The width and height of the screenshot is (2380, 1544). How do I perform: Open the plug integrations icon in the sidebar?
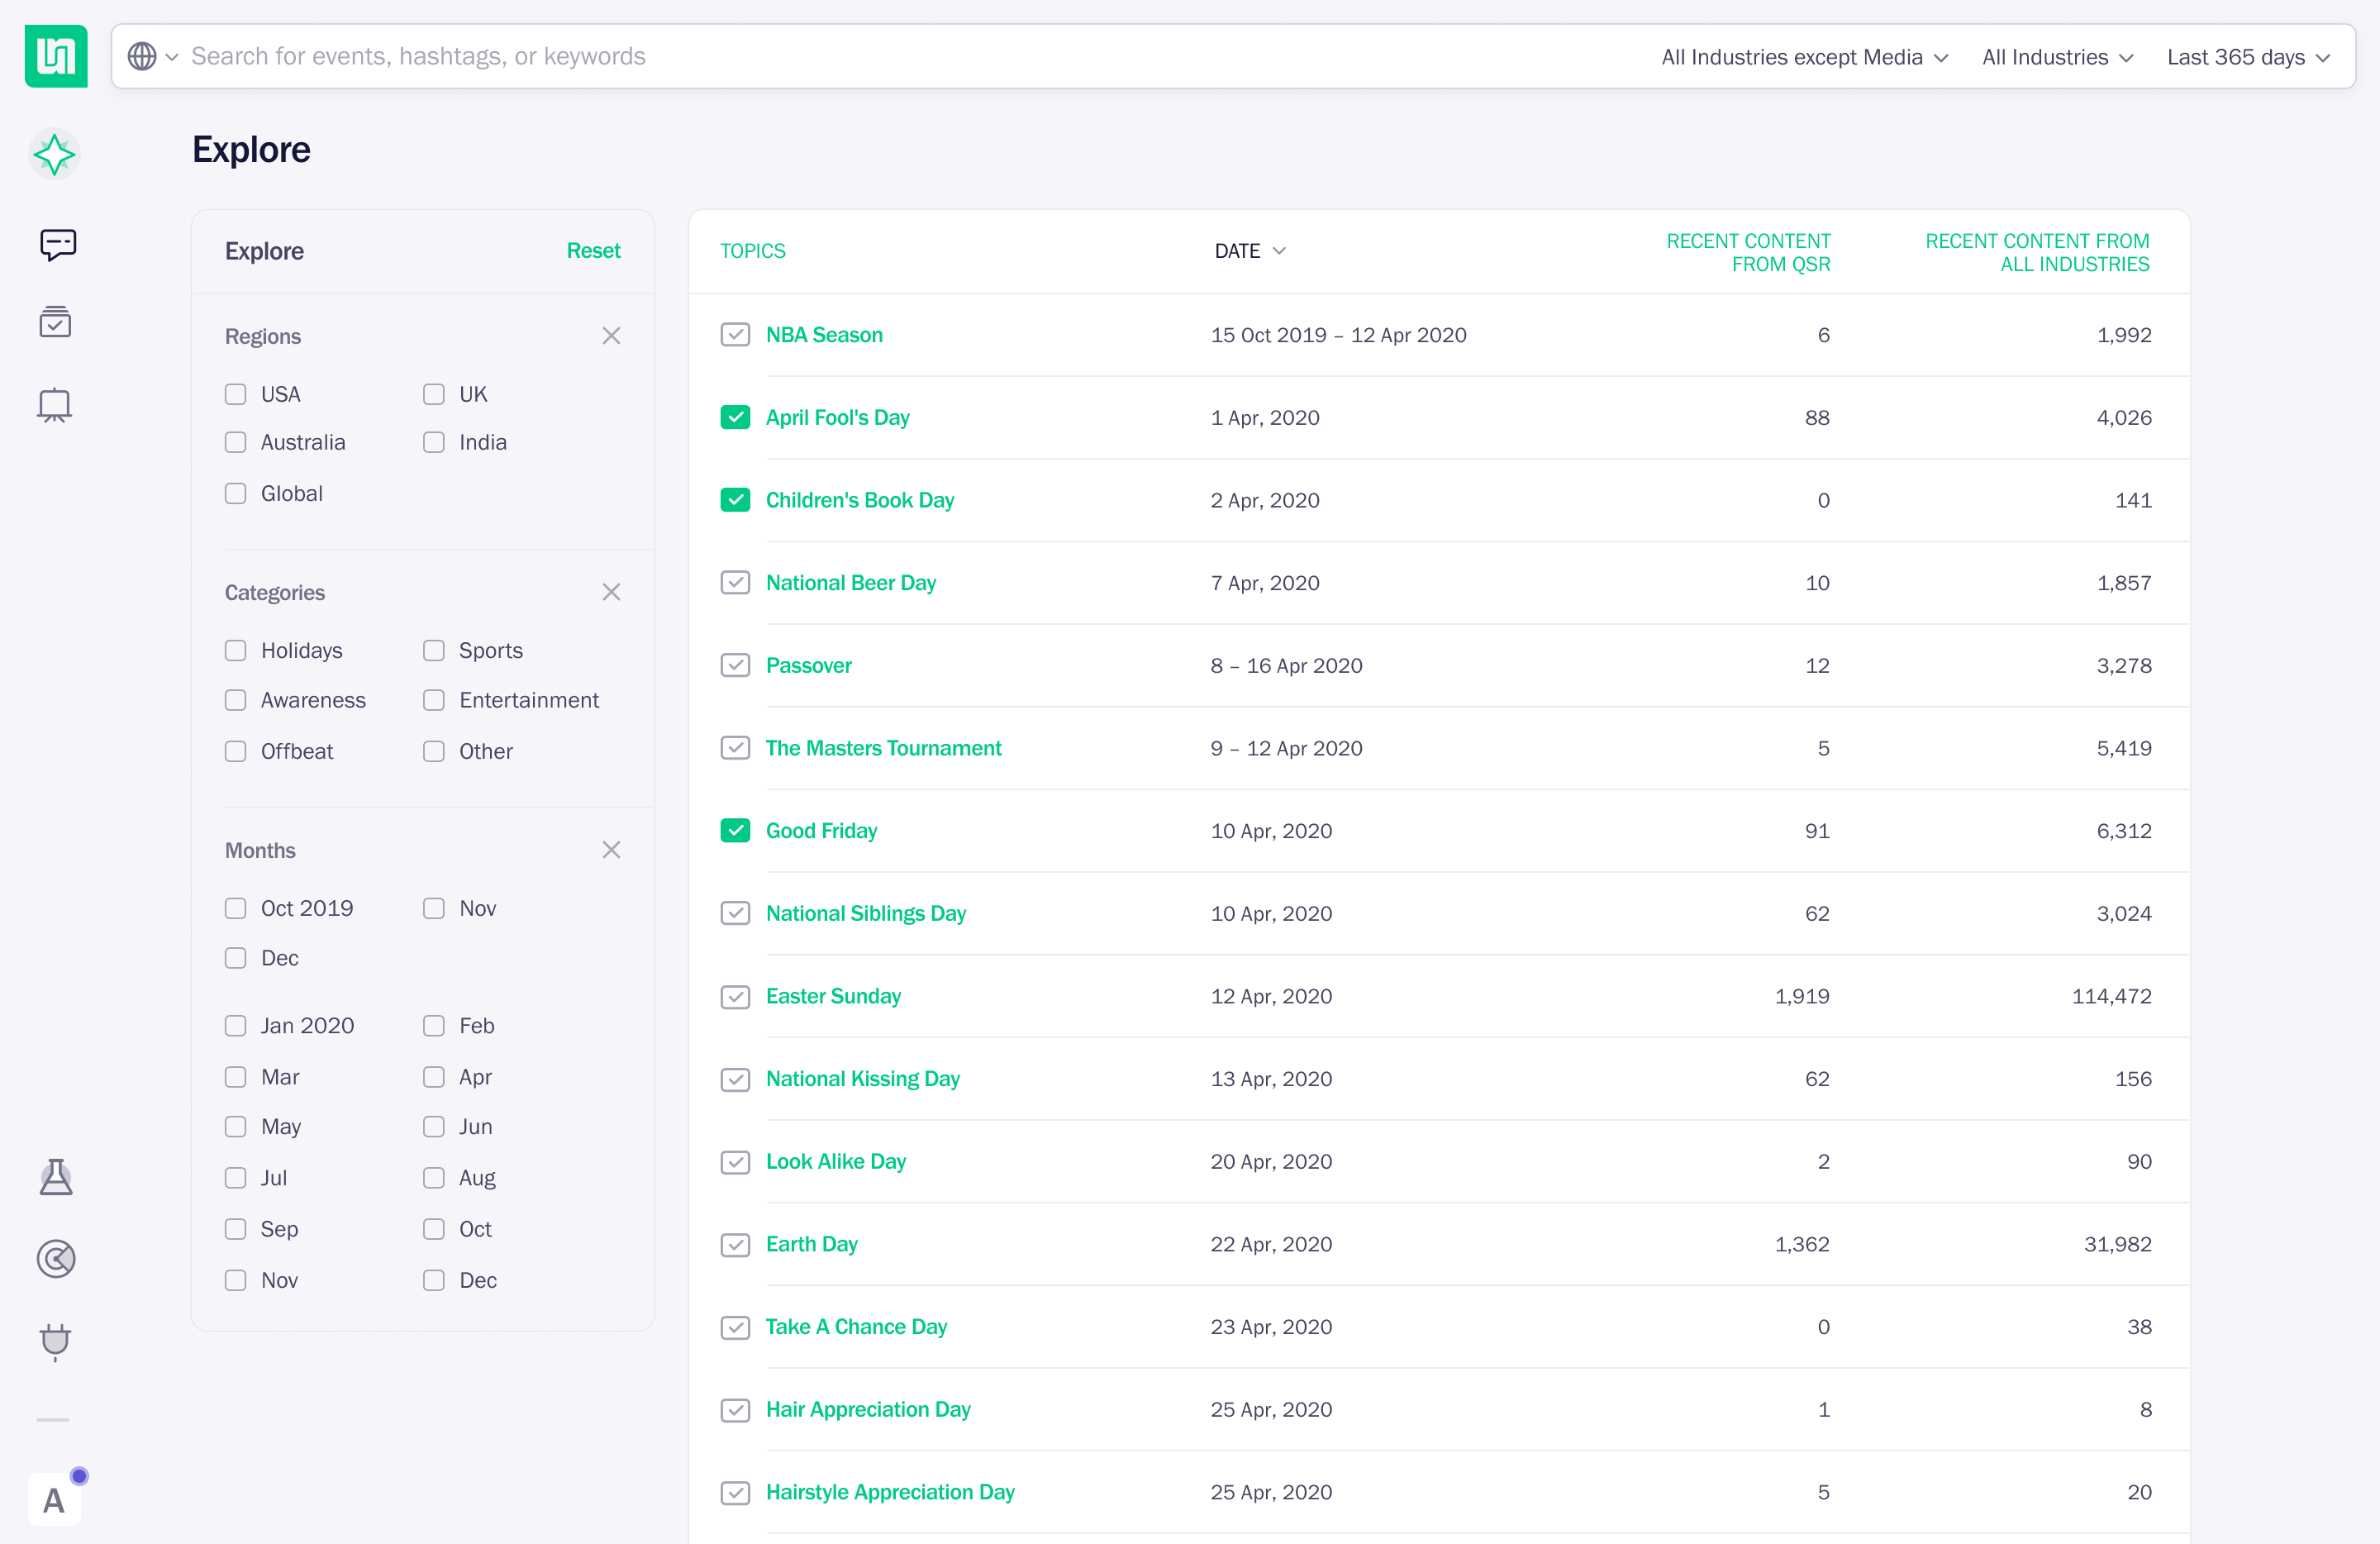[x=56, y=1341]
